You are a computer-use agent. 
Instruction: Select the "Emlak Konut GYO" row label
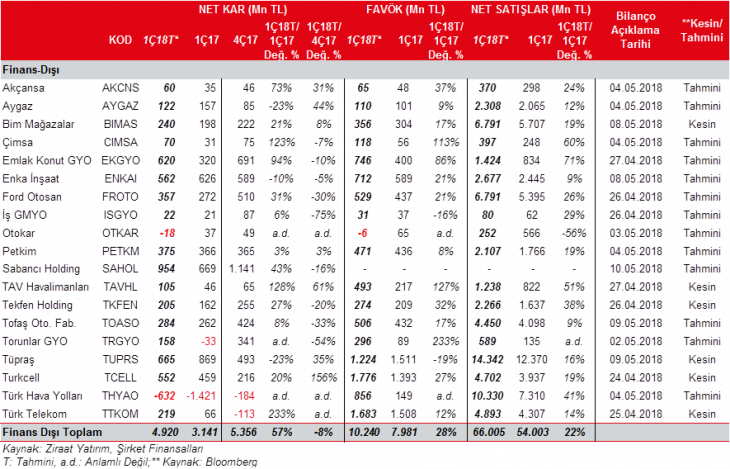tap(47, 161)
